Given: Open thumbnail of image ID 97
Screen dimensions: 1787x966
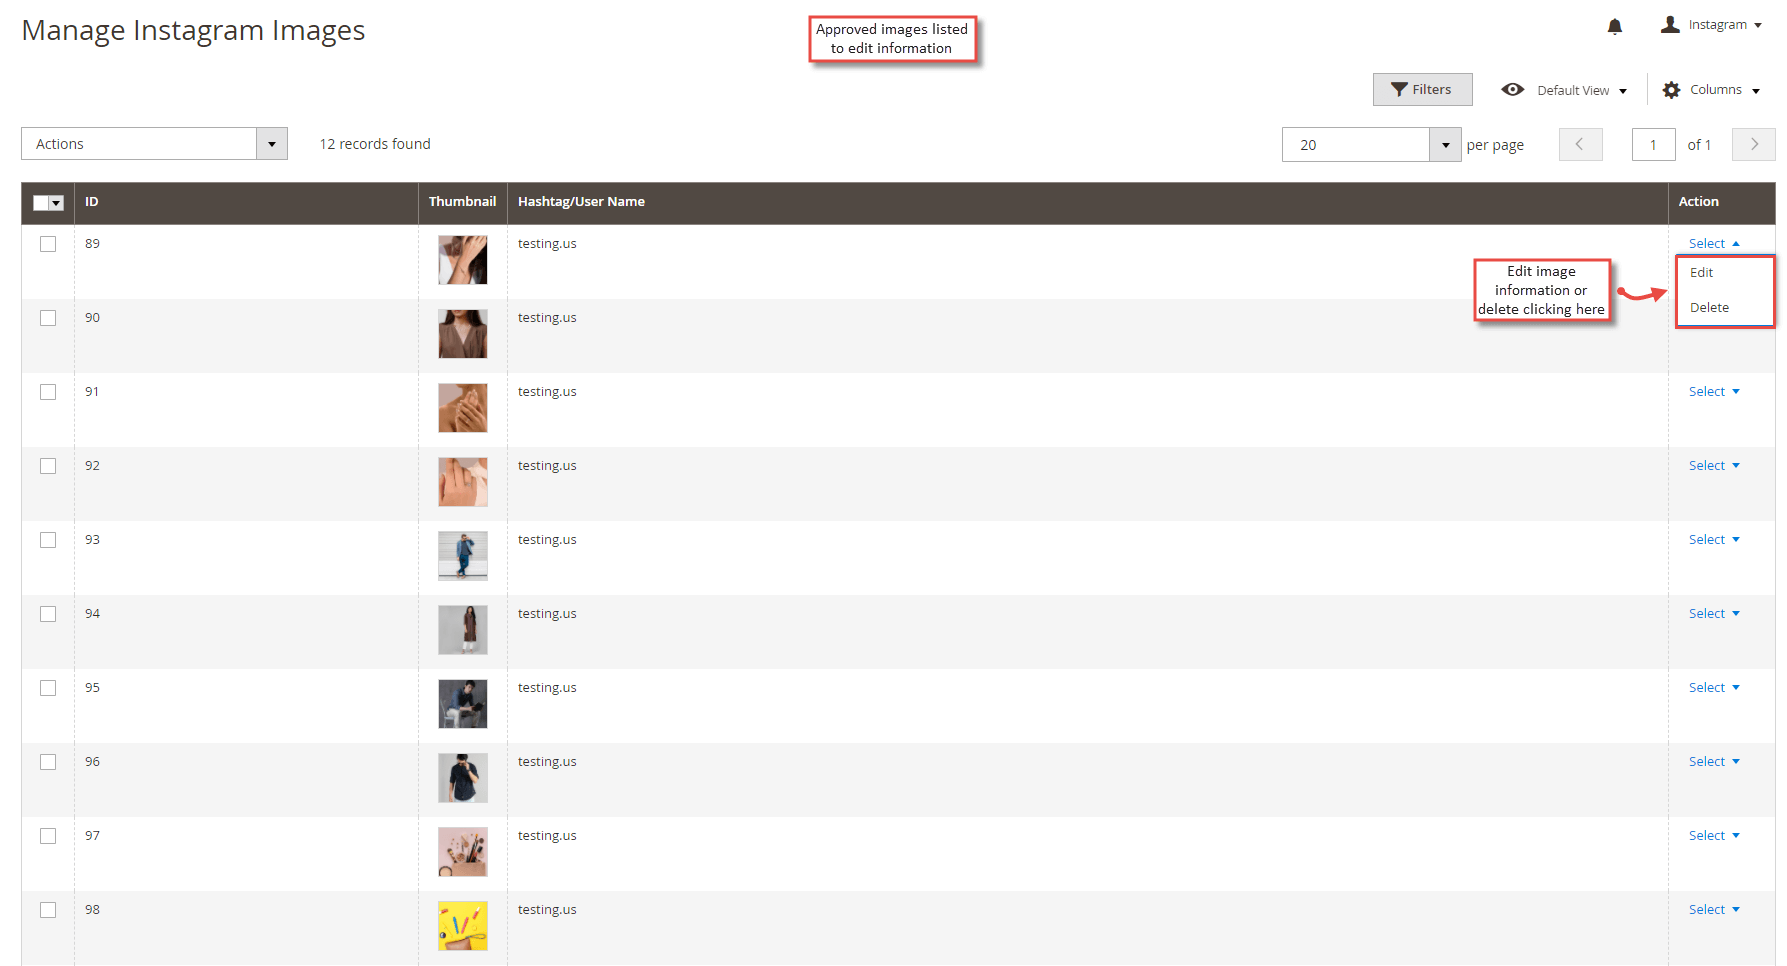Looking at the screenshot, I should 463,852.
